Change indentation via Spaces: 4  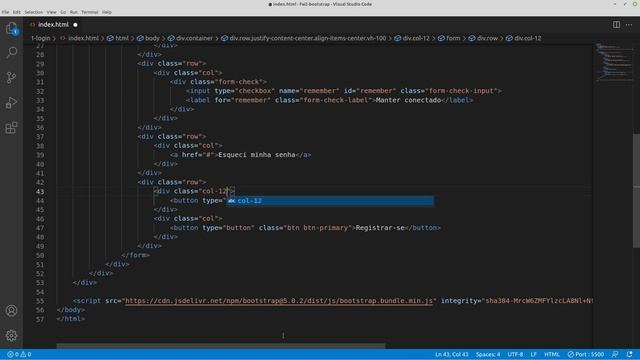[x=488, y=354]
